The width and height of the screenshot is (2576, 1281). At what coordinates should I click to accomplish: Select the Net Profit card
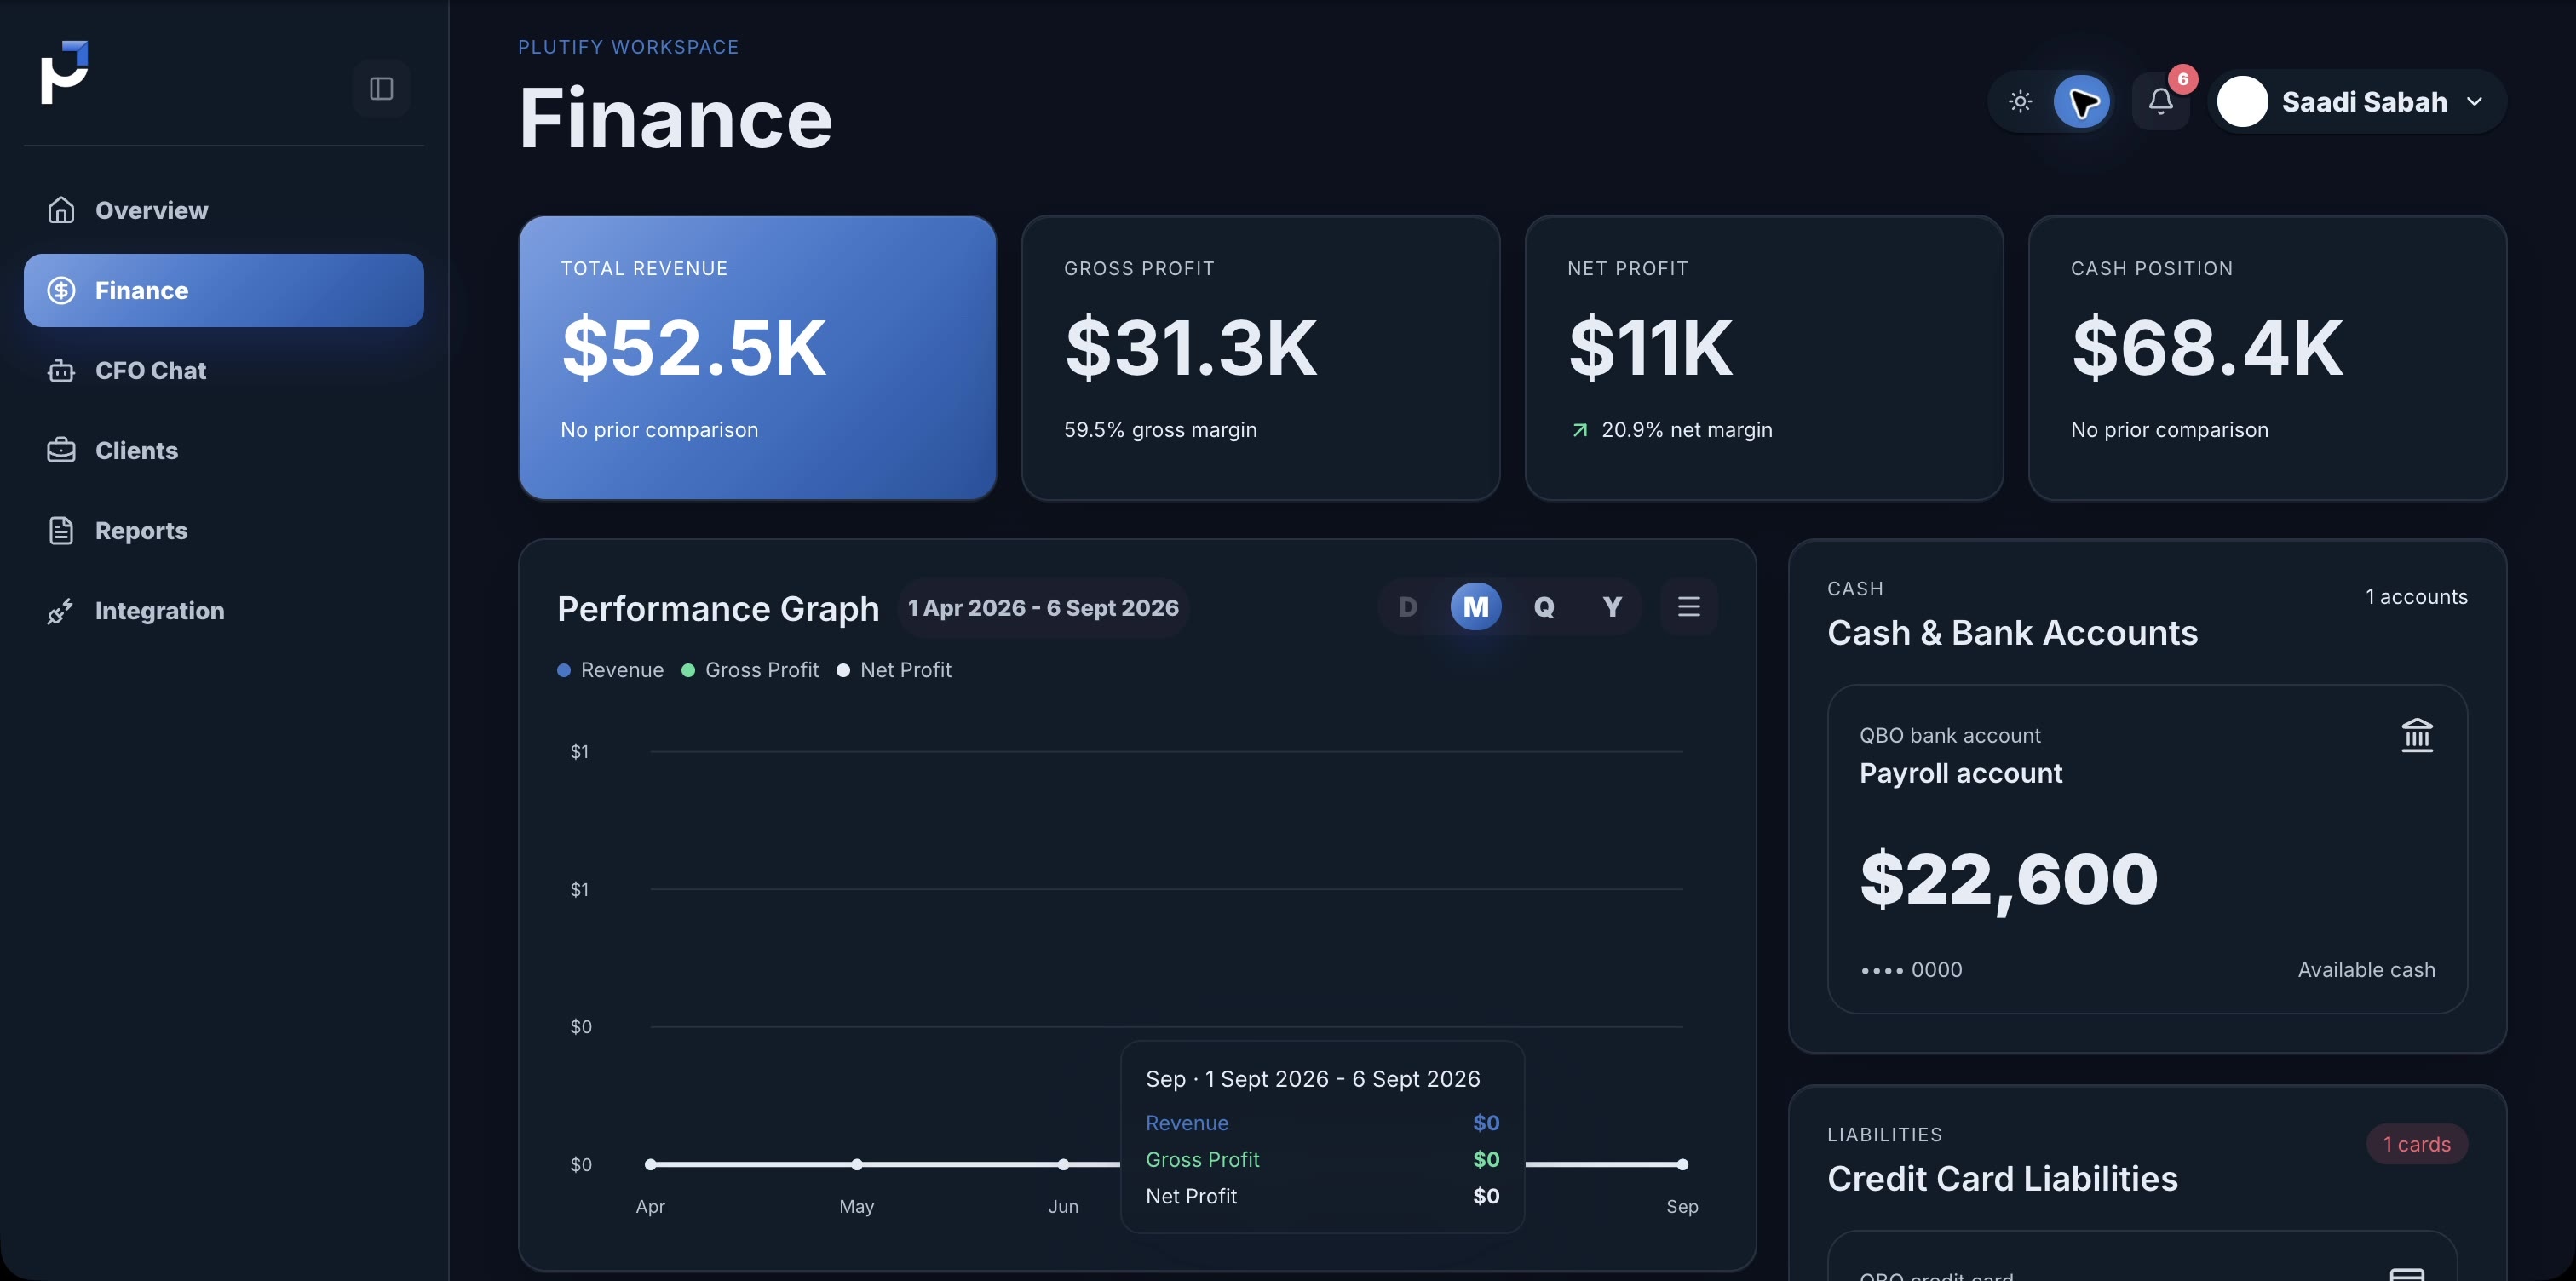[x=1764, y=358]
